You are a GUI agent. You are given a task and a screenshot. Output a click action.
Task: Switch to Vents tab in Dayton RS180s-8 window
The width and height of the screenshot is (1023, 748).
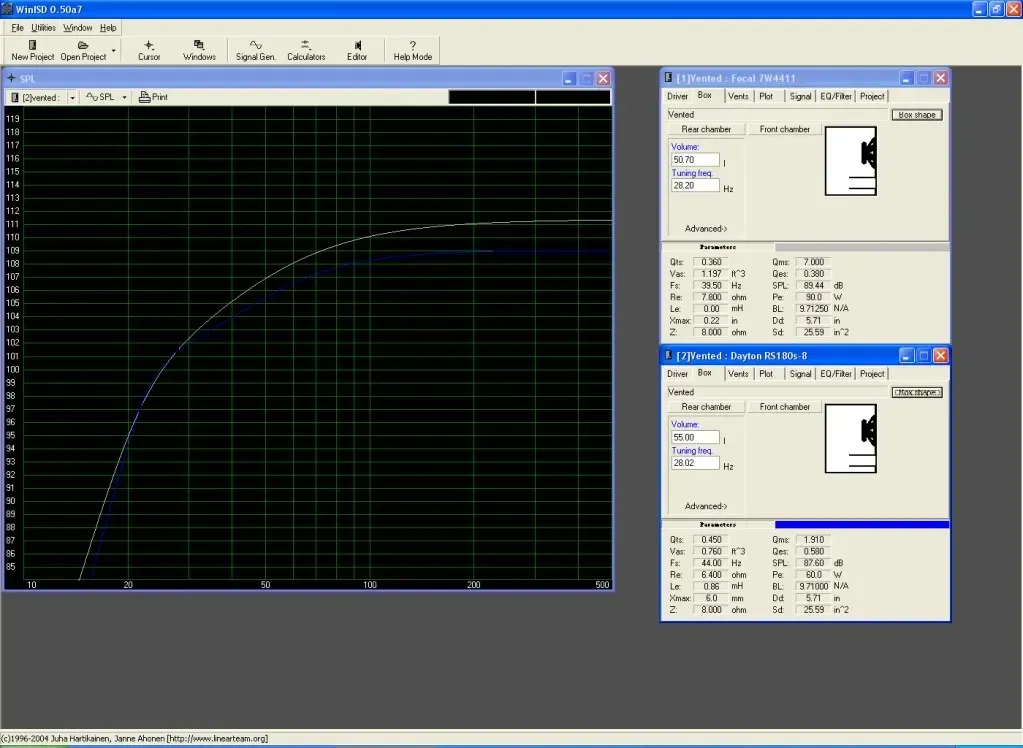click(x=738, y=374)
